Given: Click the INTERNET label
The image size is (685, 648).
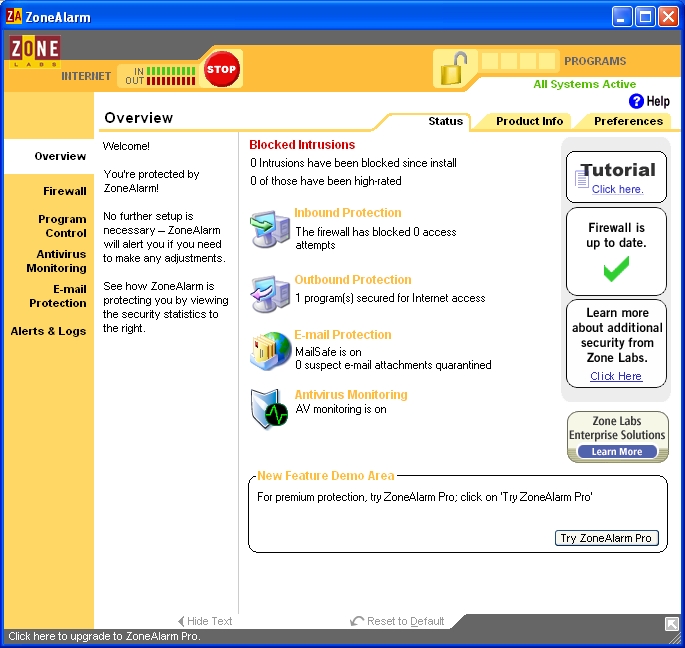Looking at the screenshot, I should (86, 76).
